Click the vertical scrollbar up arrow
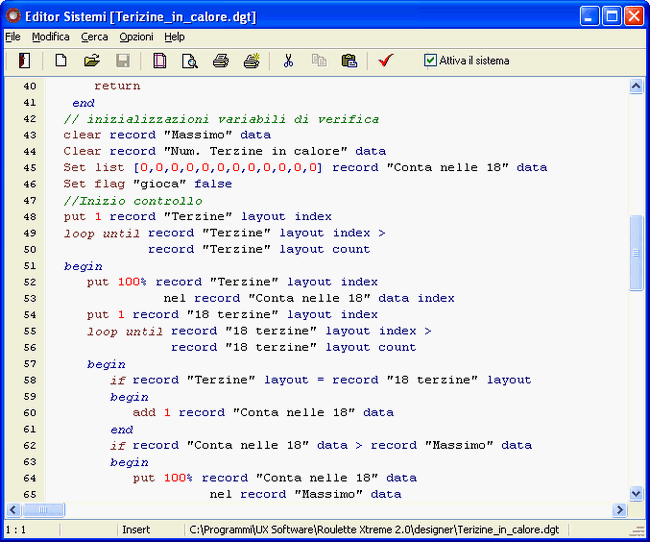This screenshot has width=650, height=542. point(636,86)
